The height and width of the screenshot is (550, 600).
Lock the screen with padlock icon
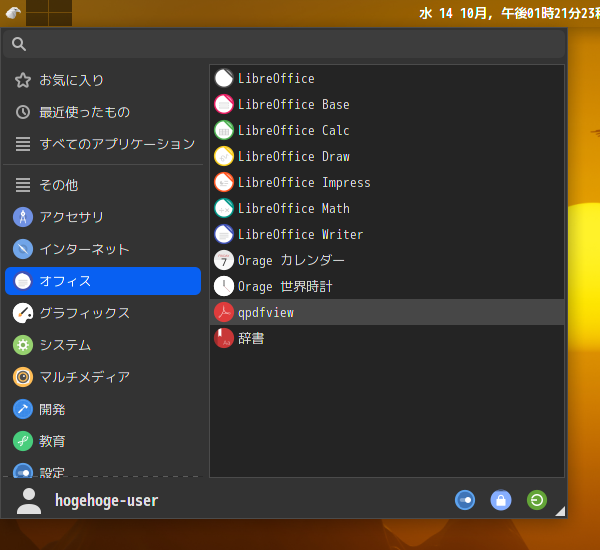[501, 500]
